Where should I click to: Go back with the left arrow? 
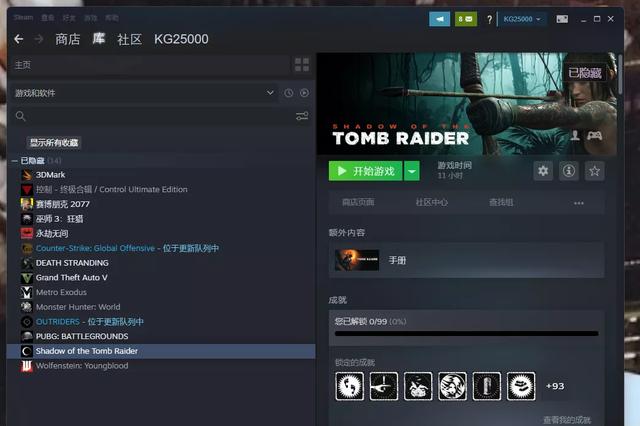point(18,39)
